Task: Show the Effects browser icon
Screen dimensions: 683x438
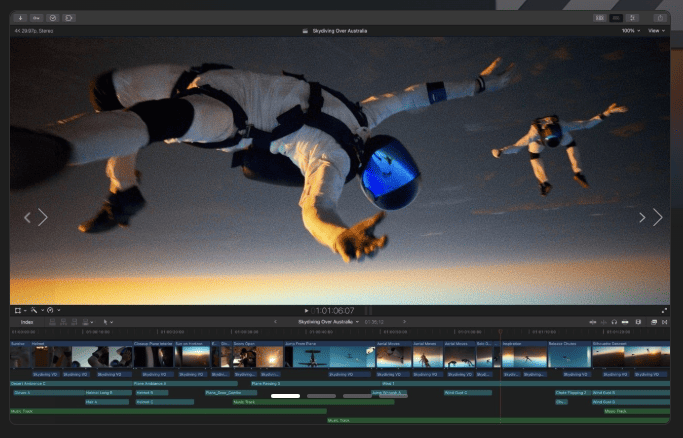Action: [x=653, y=322]
